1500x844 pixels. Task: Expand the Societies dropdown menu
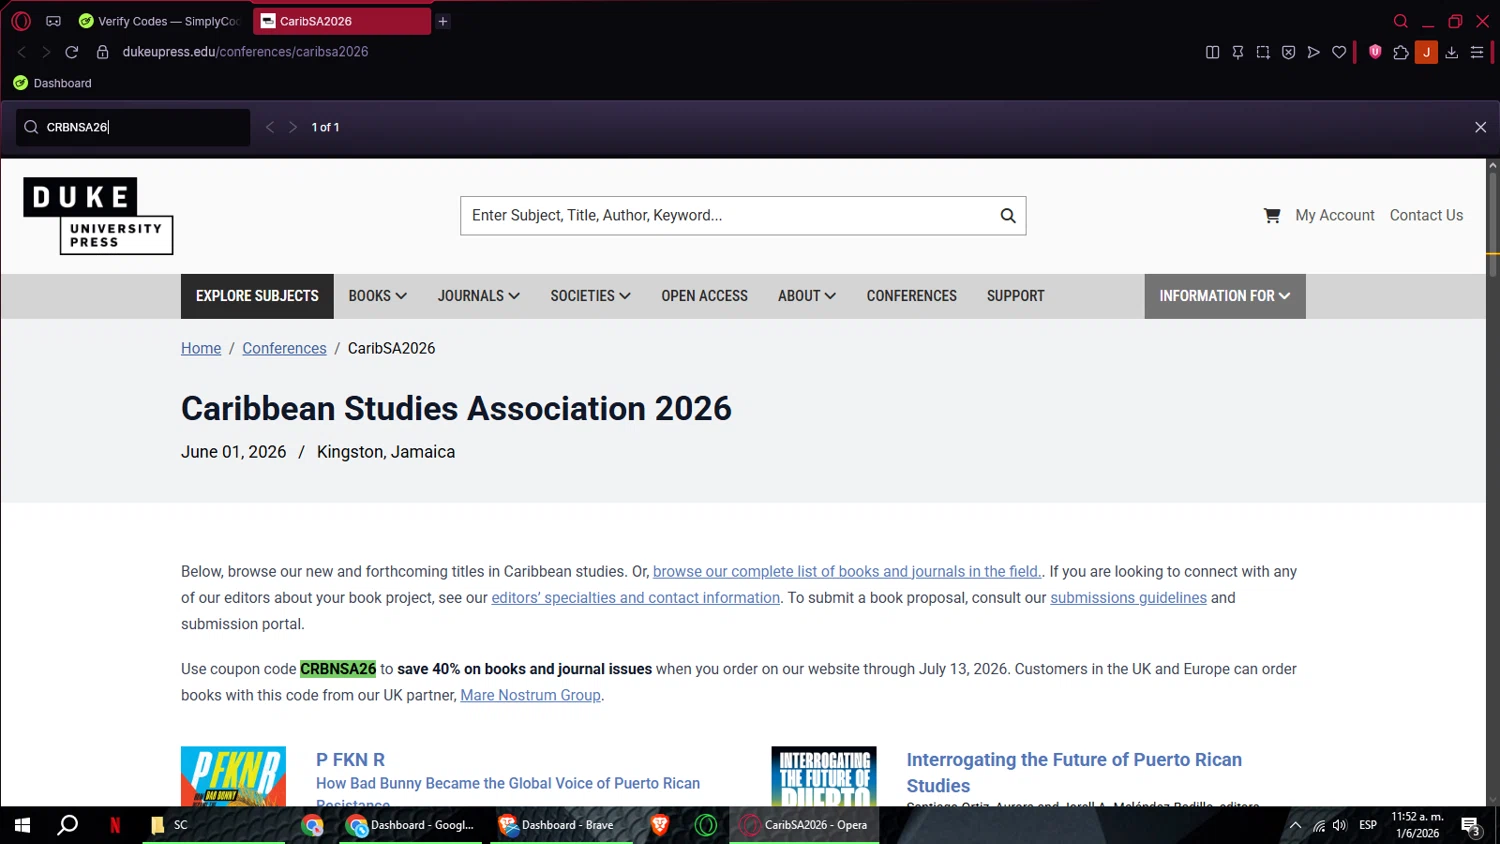[591, 296]
